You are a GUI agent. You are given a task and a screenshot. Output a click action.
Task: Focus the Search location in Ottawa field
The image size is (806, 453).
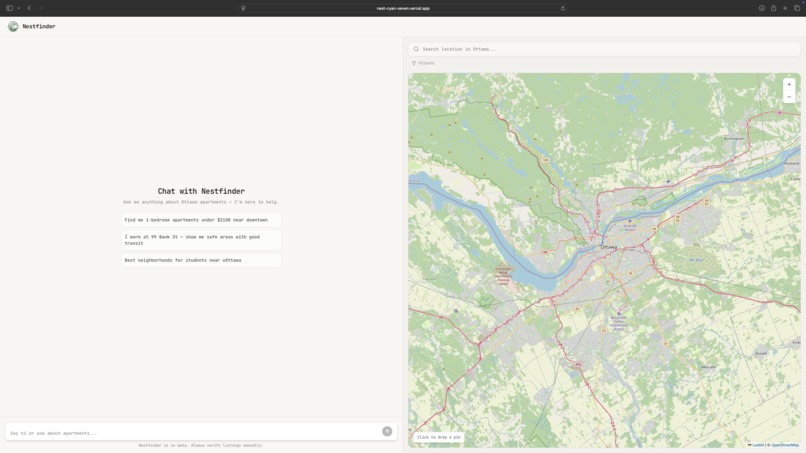604,49
